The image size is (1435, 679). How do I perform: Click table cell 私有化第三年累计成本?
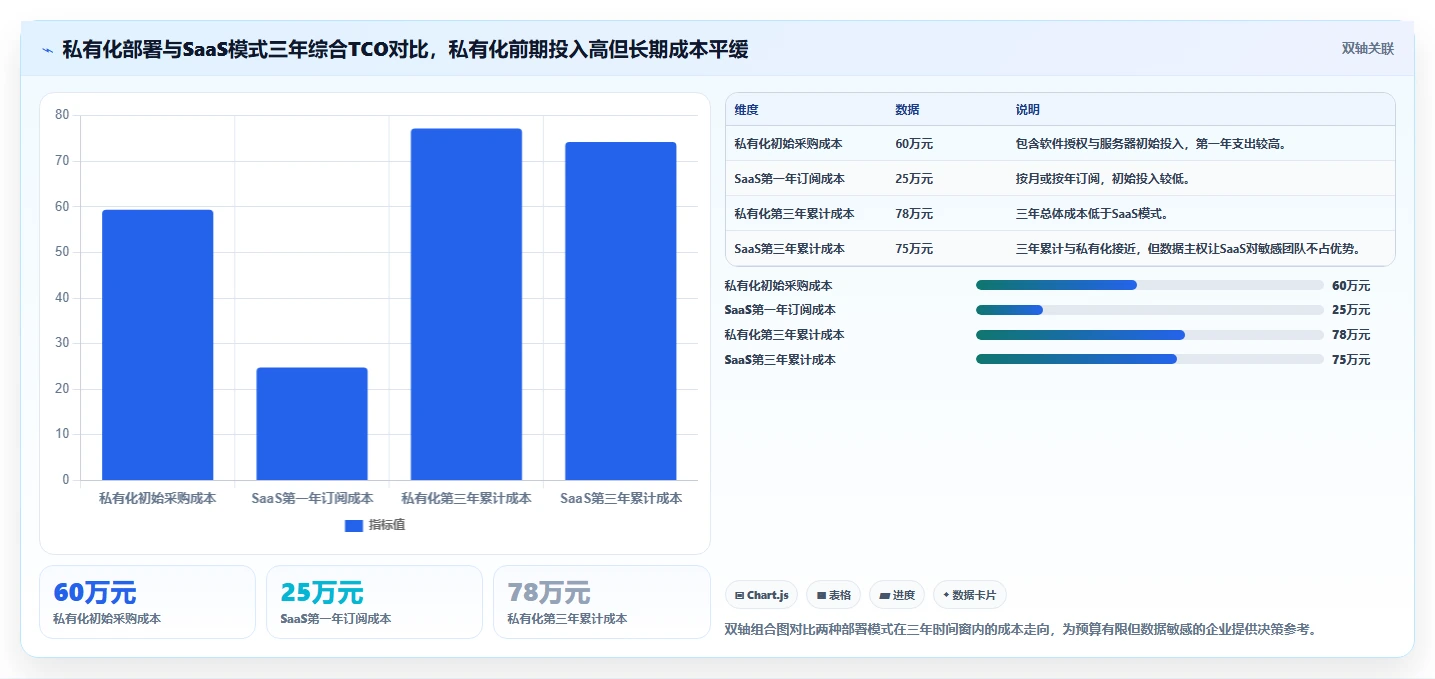[794, 214]
